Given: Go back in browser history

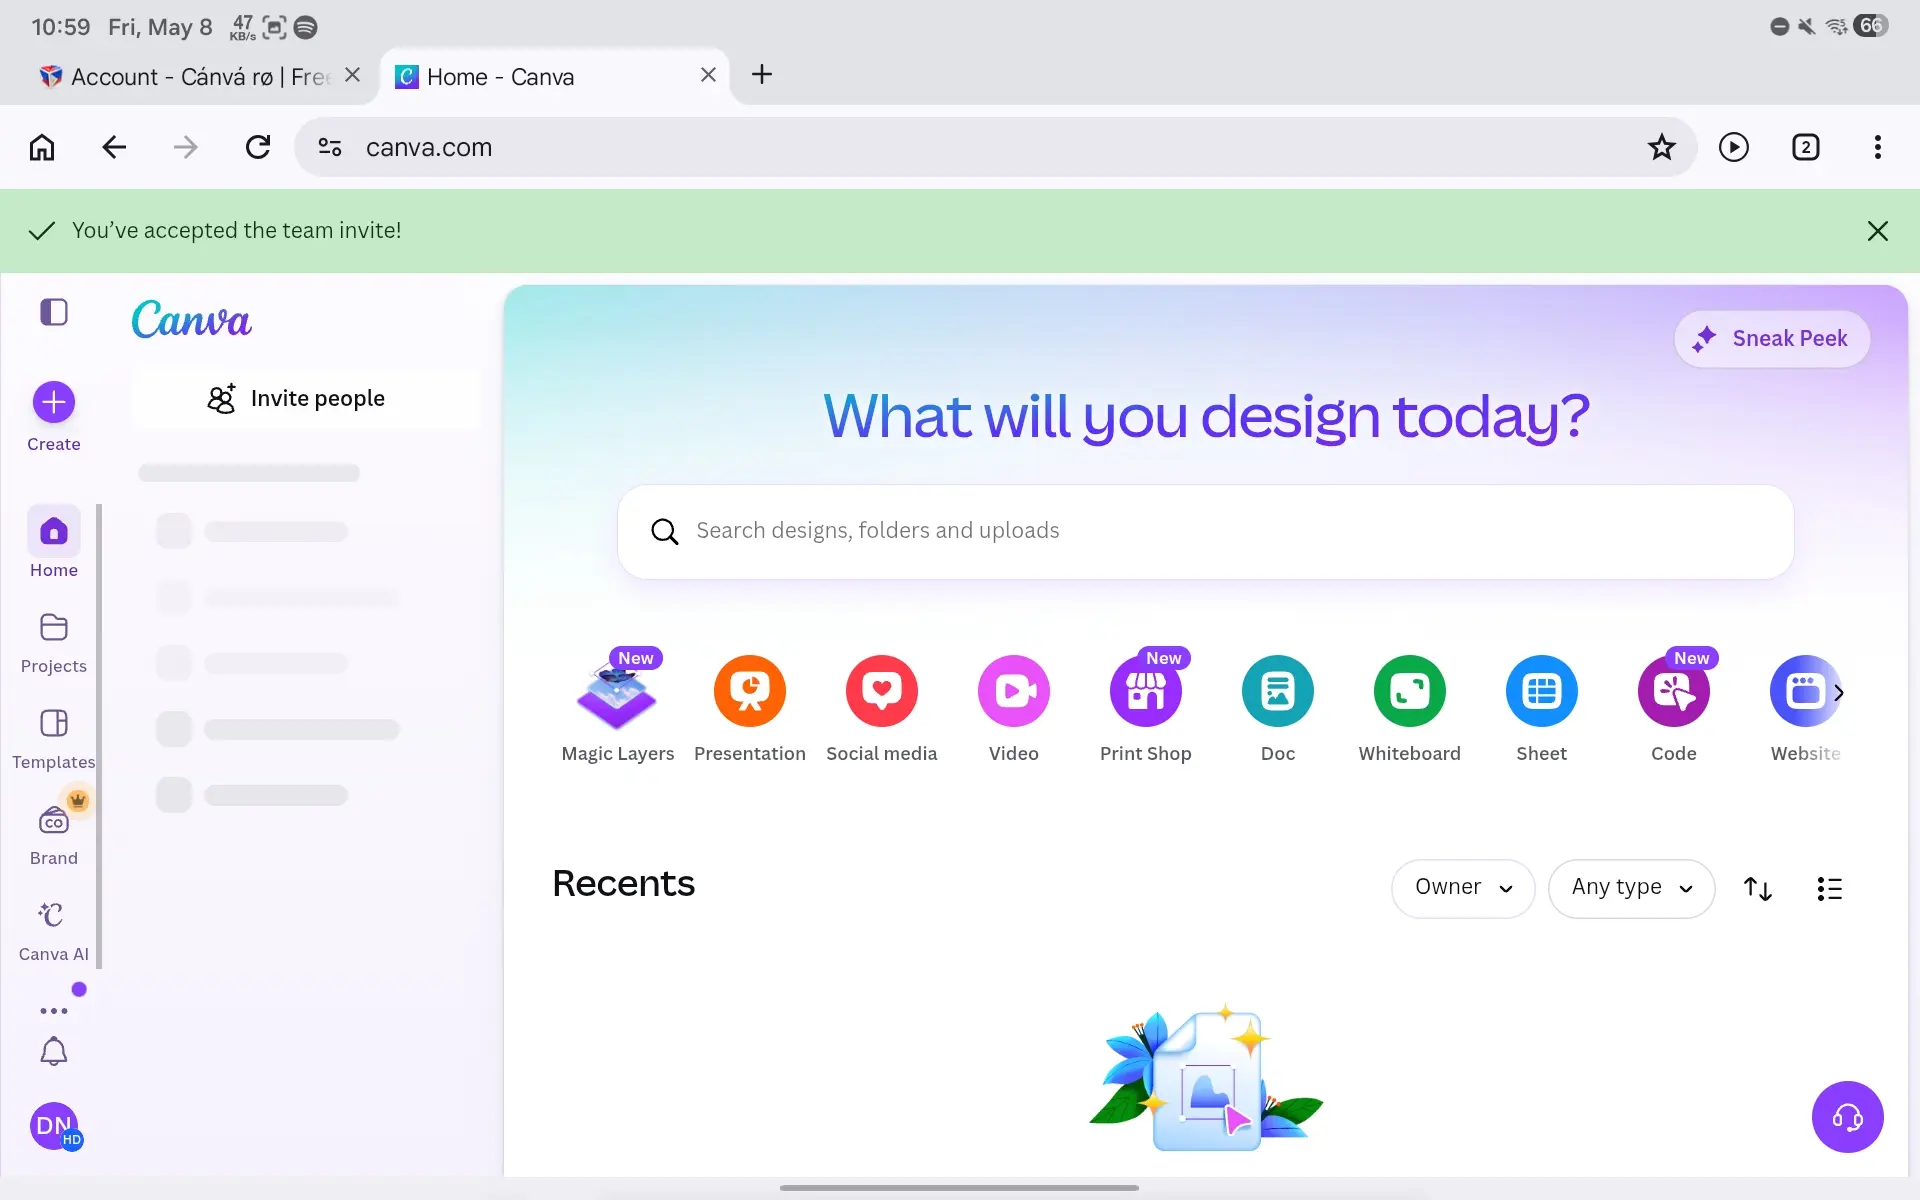Looking at the screenshot, I should [x=114, y=148].
